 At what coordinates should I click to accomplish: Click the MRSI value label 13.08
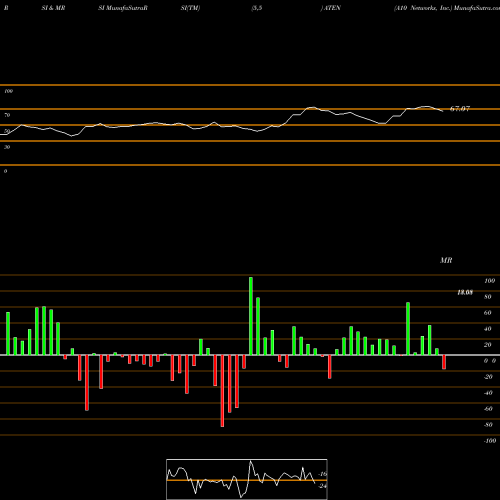[465, 292]
